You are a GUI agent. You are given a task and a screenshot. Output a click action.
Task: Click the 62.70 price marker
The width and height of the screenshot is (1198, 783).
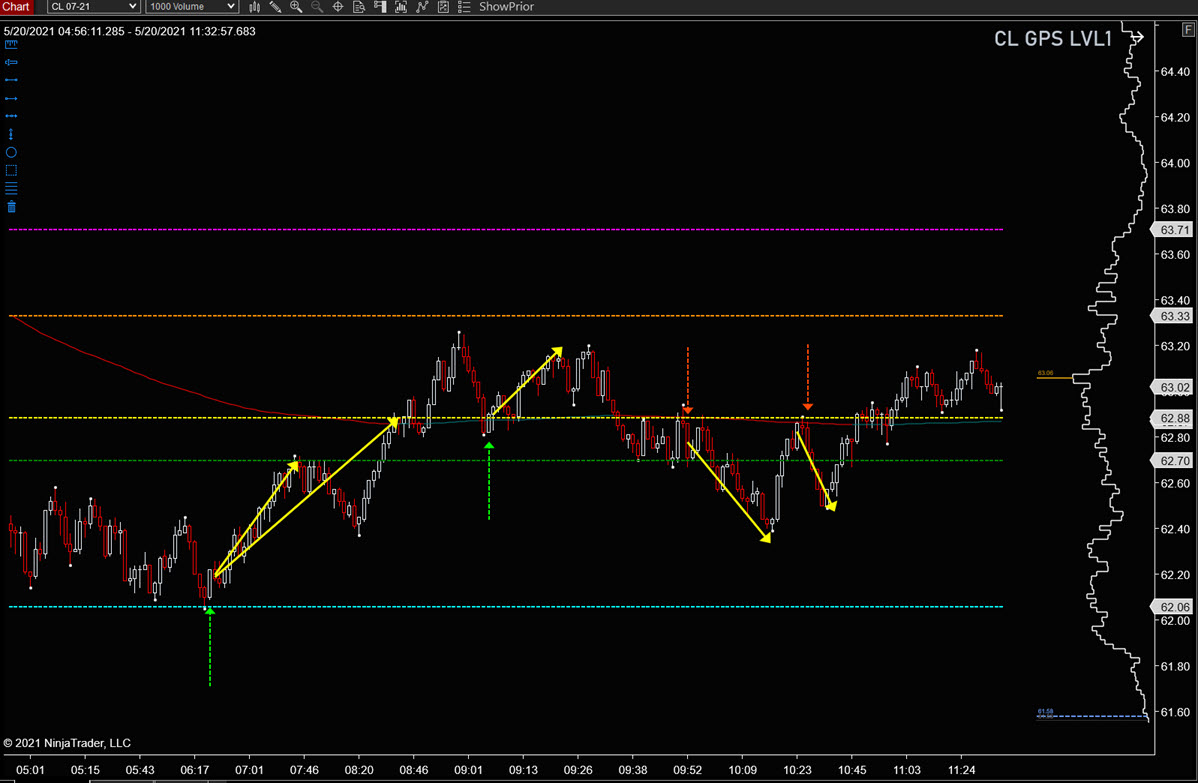1173,461
